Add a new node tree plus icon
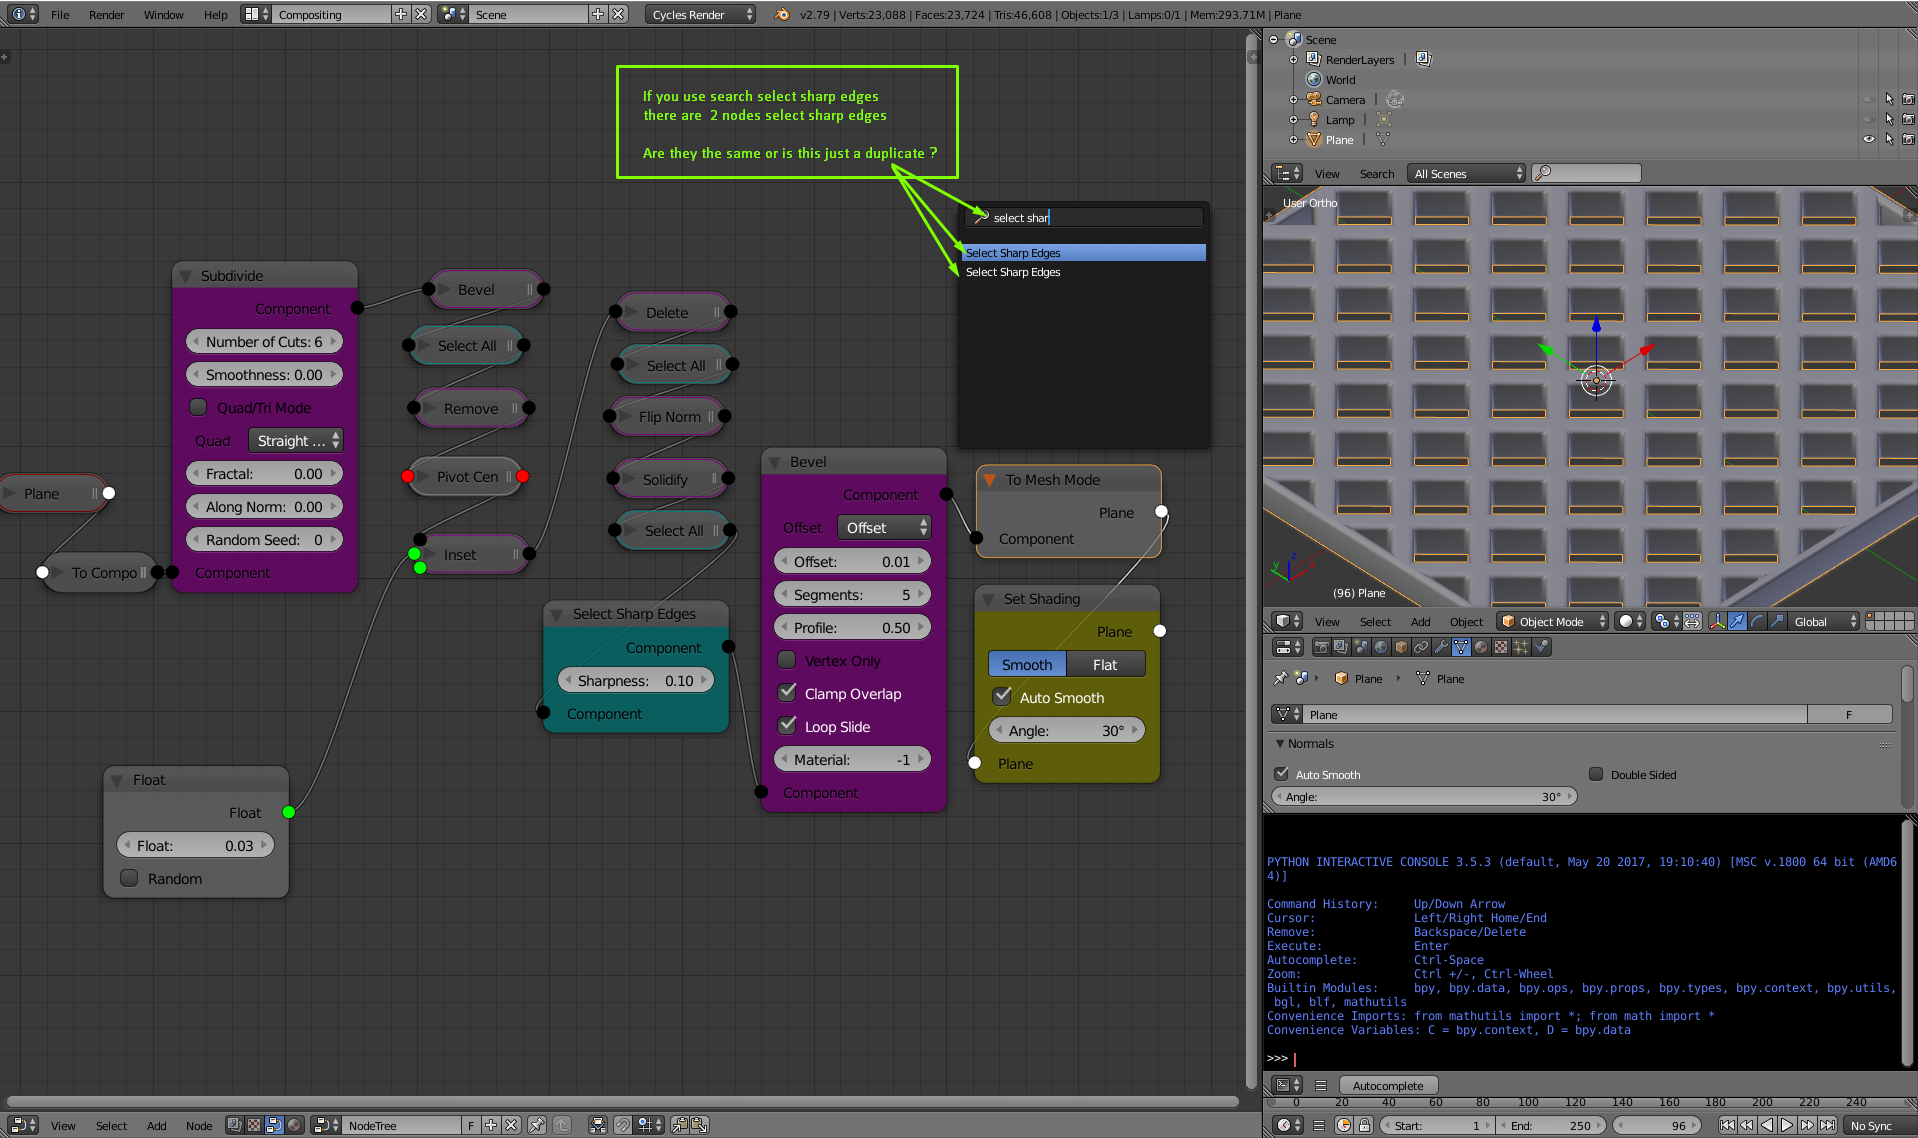Screen dimensions: 1918x1138 click(x=491, y=1125)
